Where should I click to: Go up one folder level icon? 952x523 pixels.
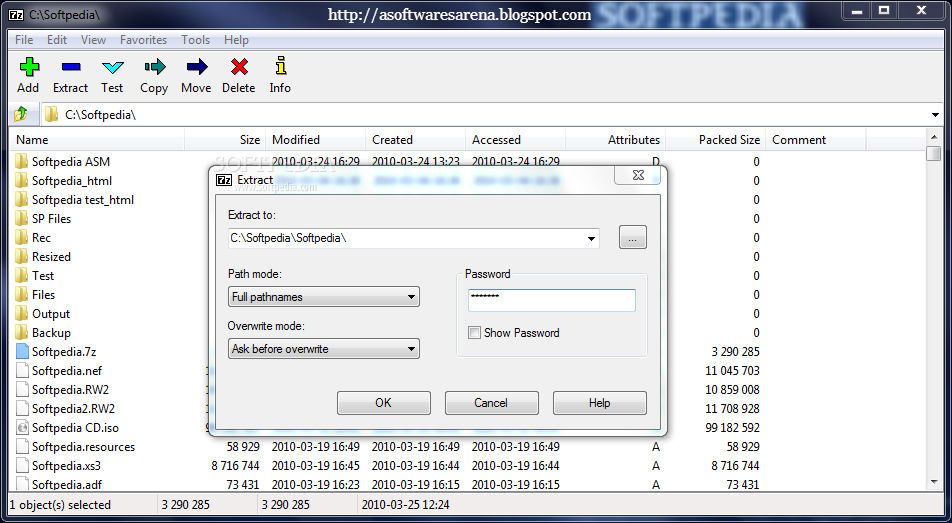21,114
